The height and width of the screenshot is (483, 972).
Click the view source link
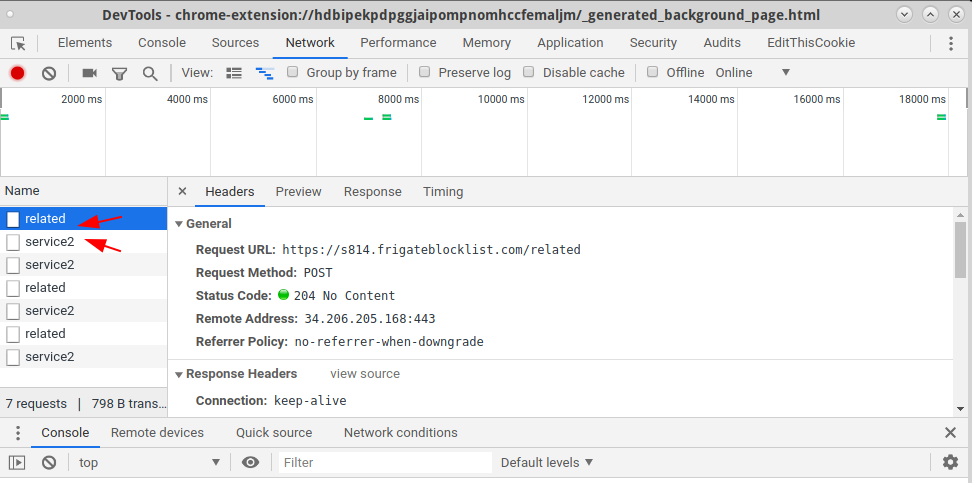(x=365, y=374)
